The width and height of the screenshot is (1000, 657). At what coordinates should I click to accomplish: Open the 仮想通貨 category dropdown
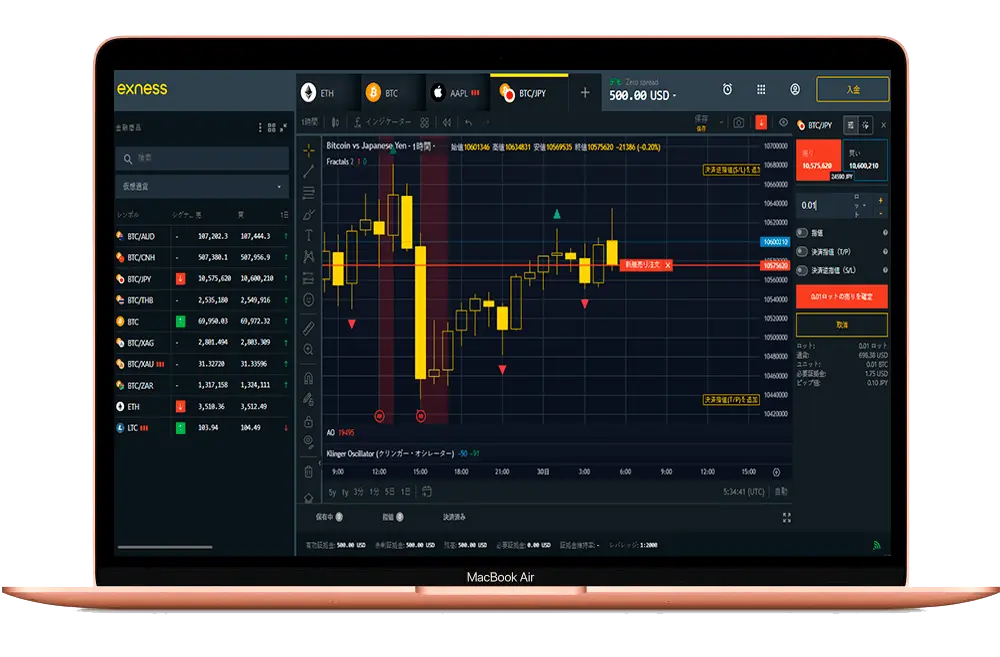(200, 185)
